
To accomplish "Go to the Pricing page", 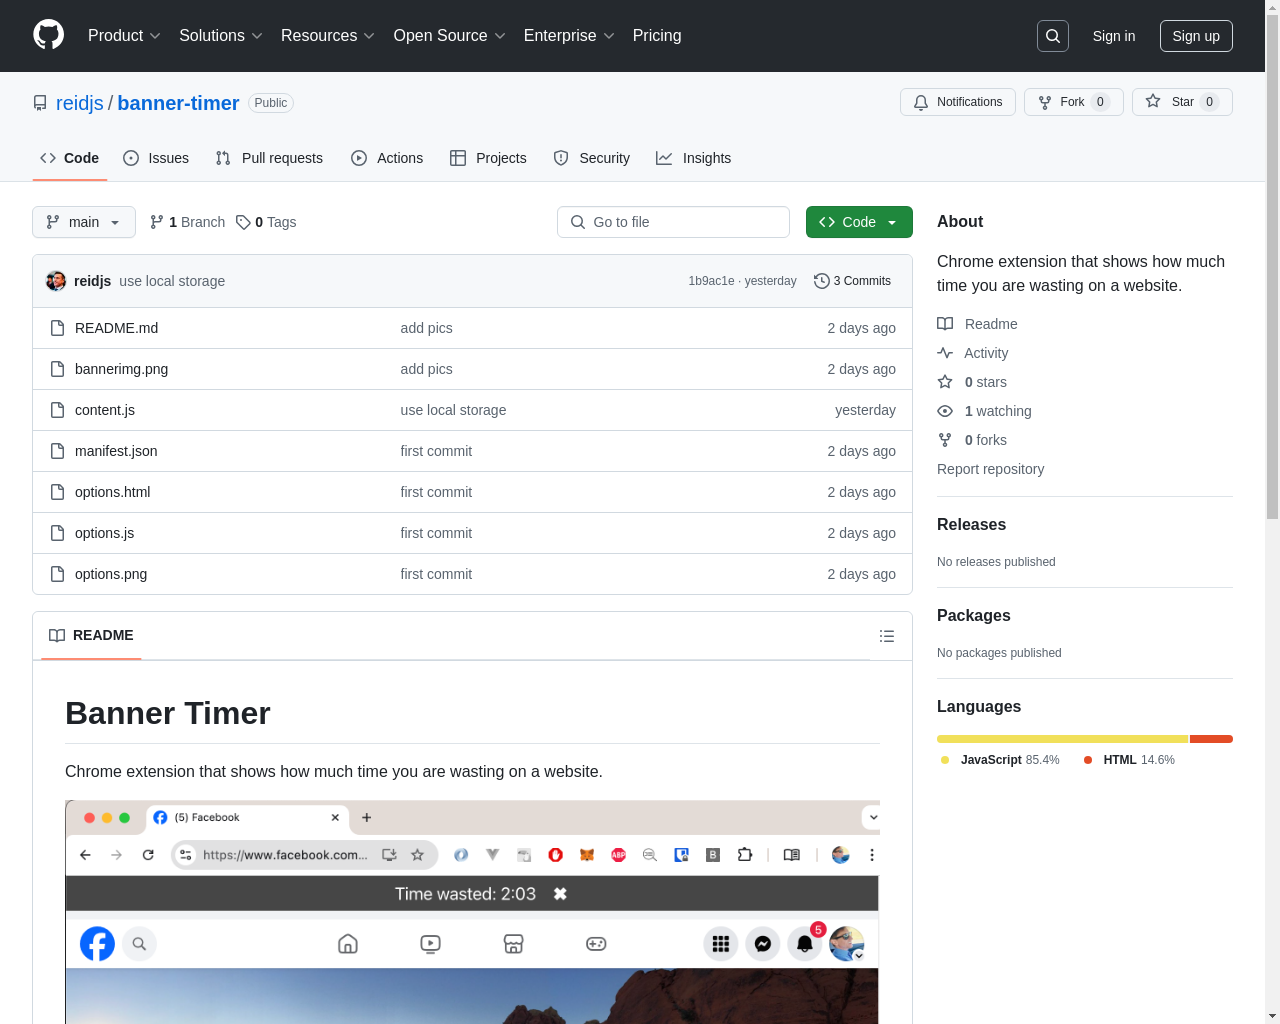I will click(657, 36).
